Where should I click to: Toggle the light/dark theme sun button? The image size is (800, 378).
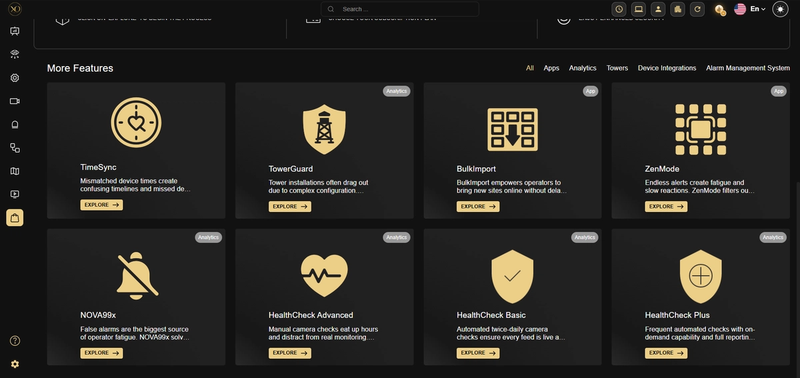click(780, 9)
